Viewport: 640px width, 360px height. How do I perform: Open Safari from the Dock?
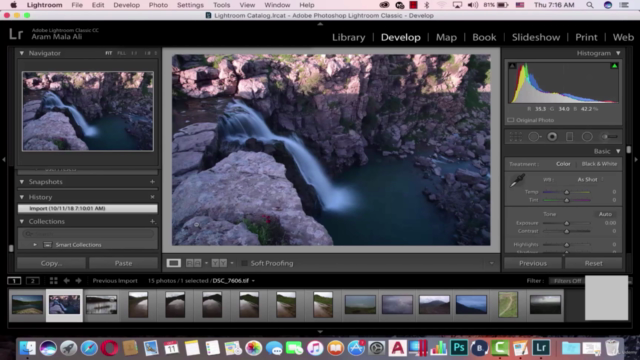[x=89, y=348]
